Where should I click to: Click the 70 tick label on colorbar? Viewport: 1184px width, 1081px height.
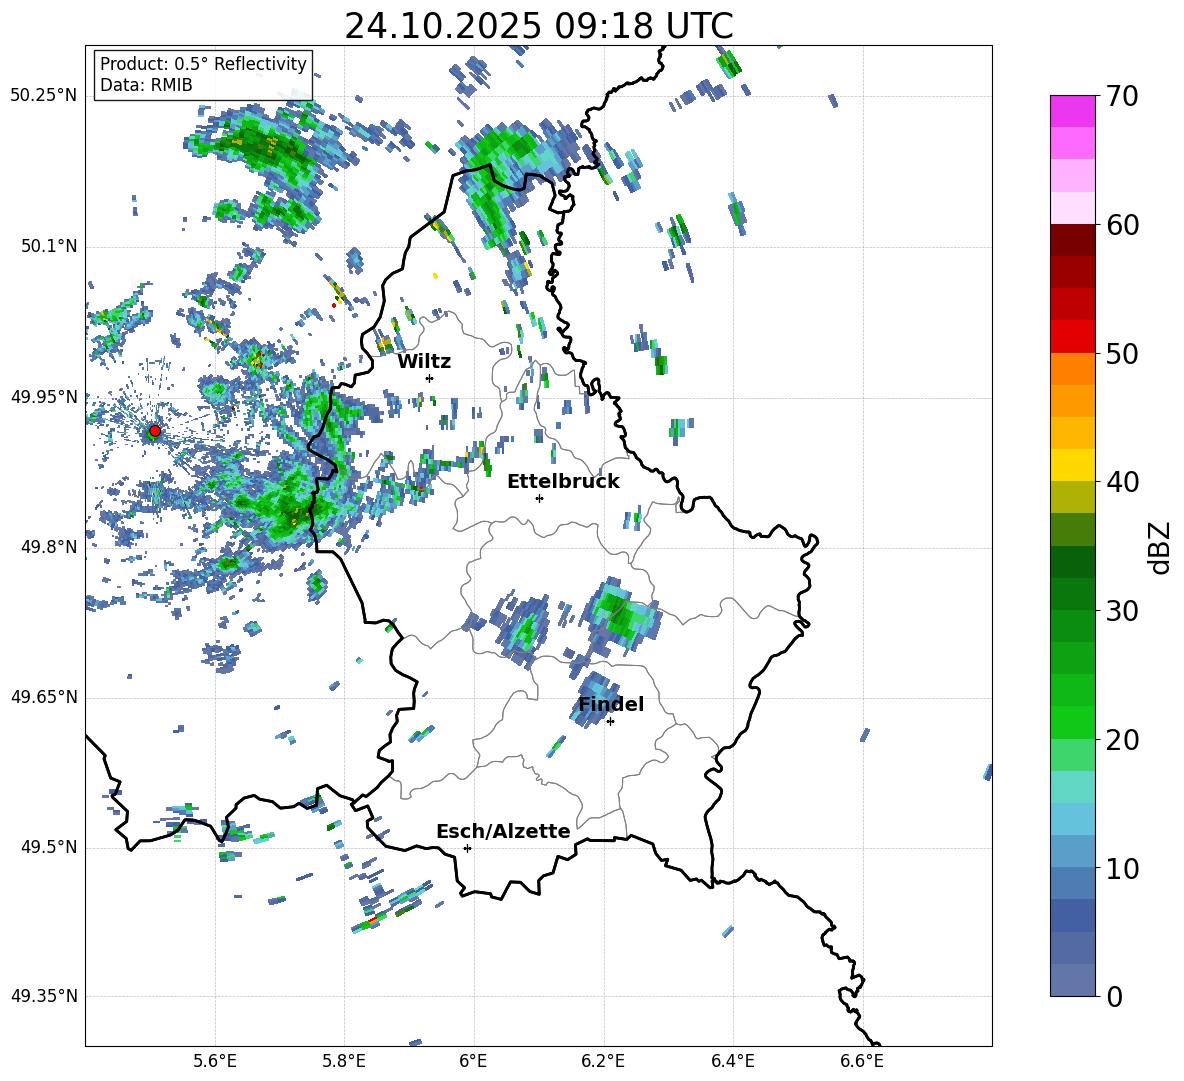coord(1122,96)
